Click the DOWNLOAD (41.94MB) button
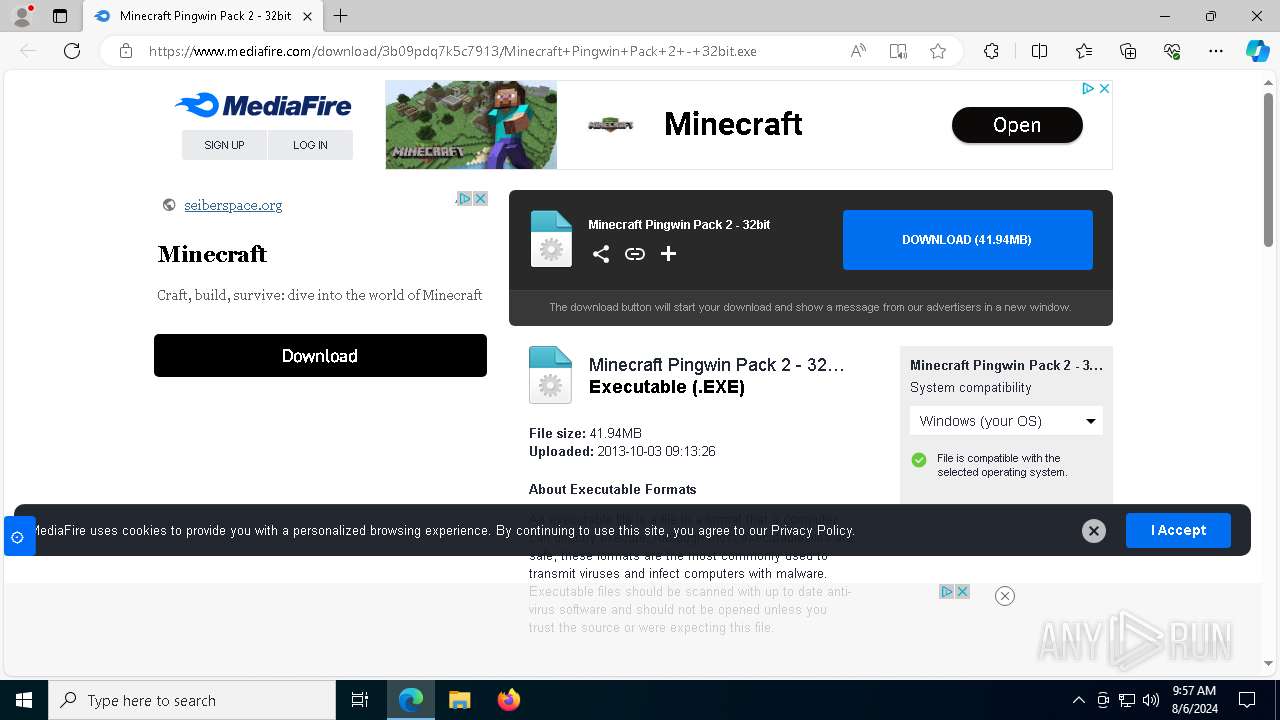The width and height of the screenshot is (1280, 720). tap(967, 240)
